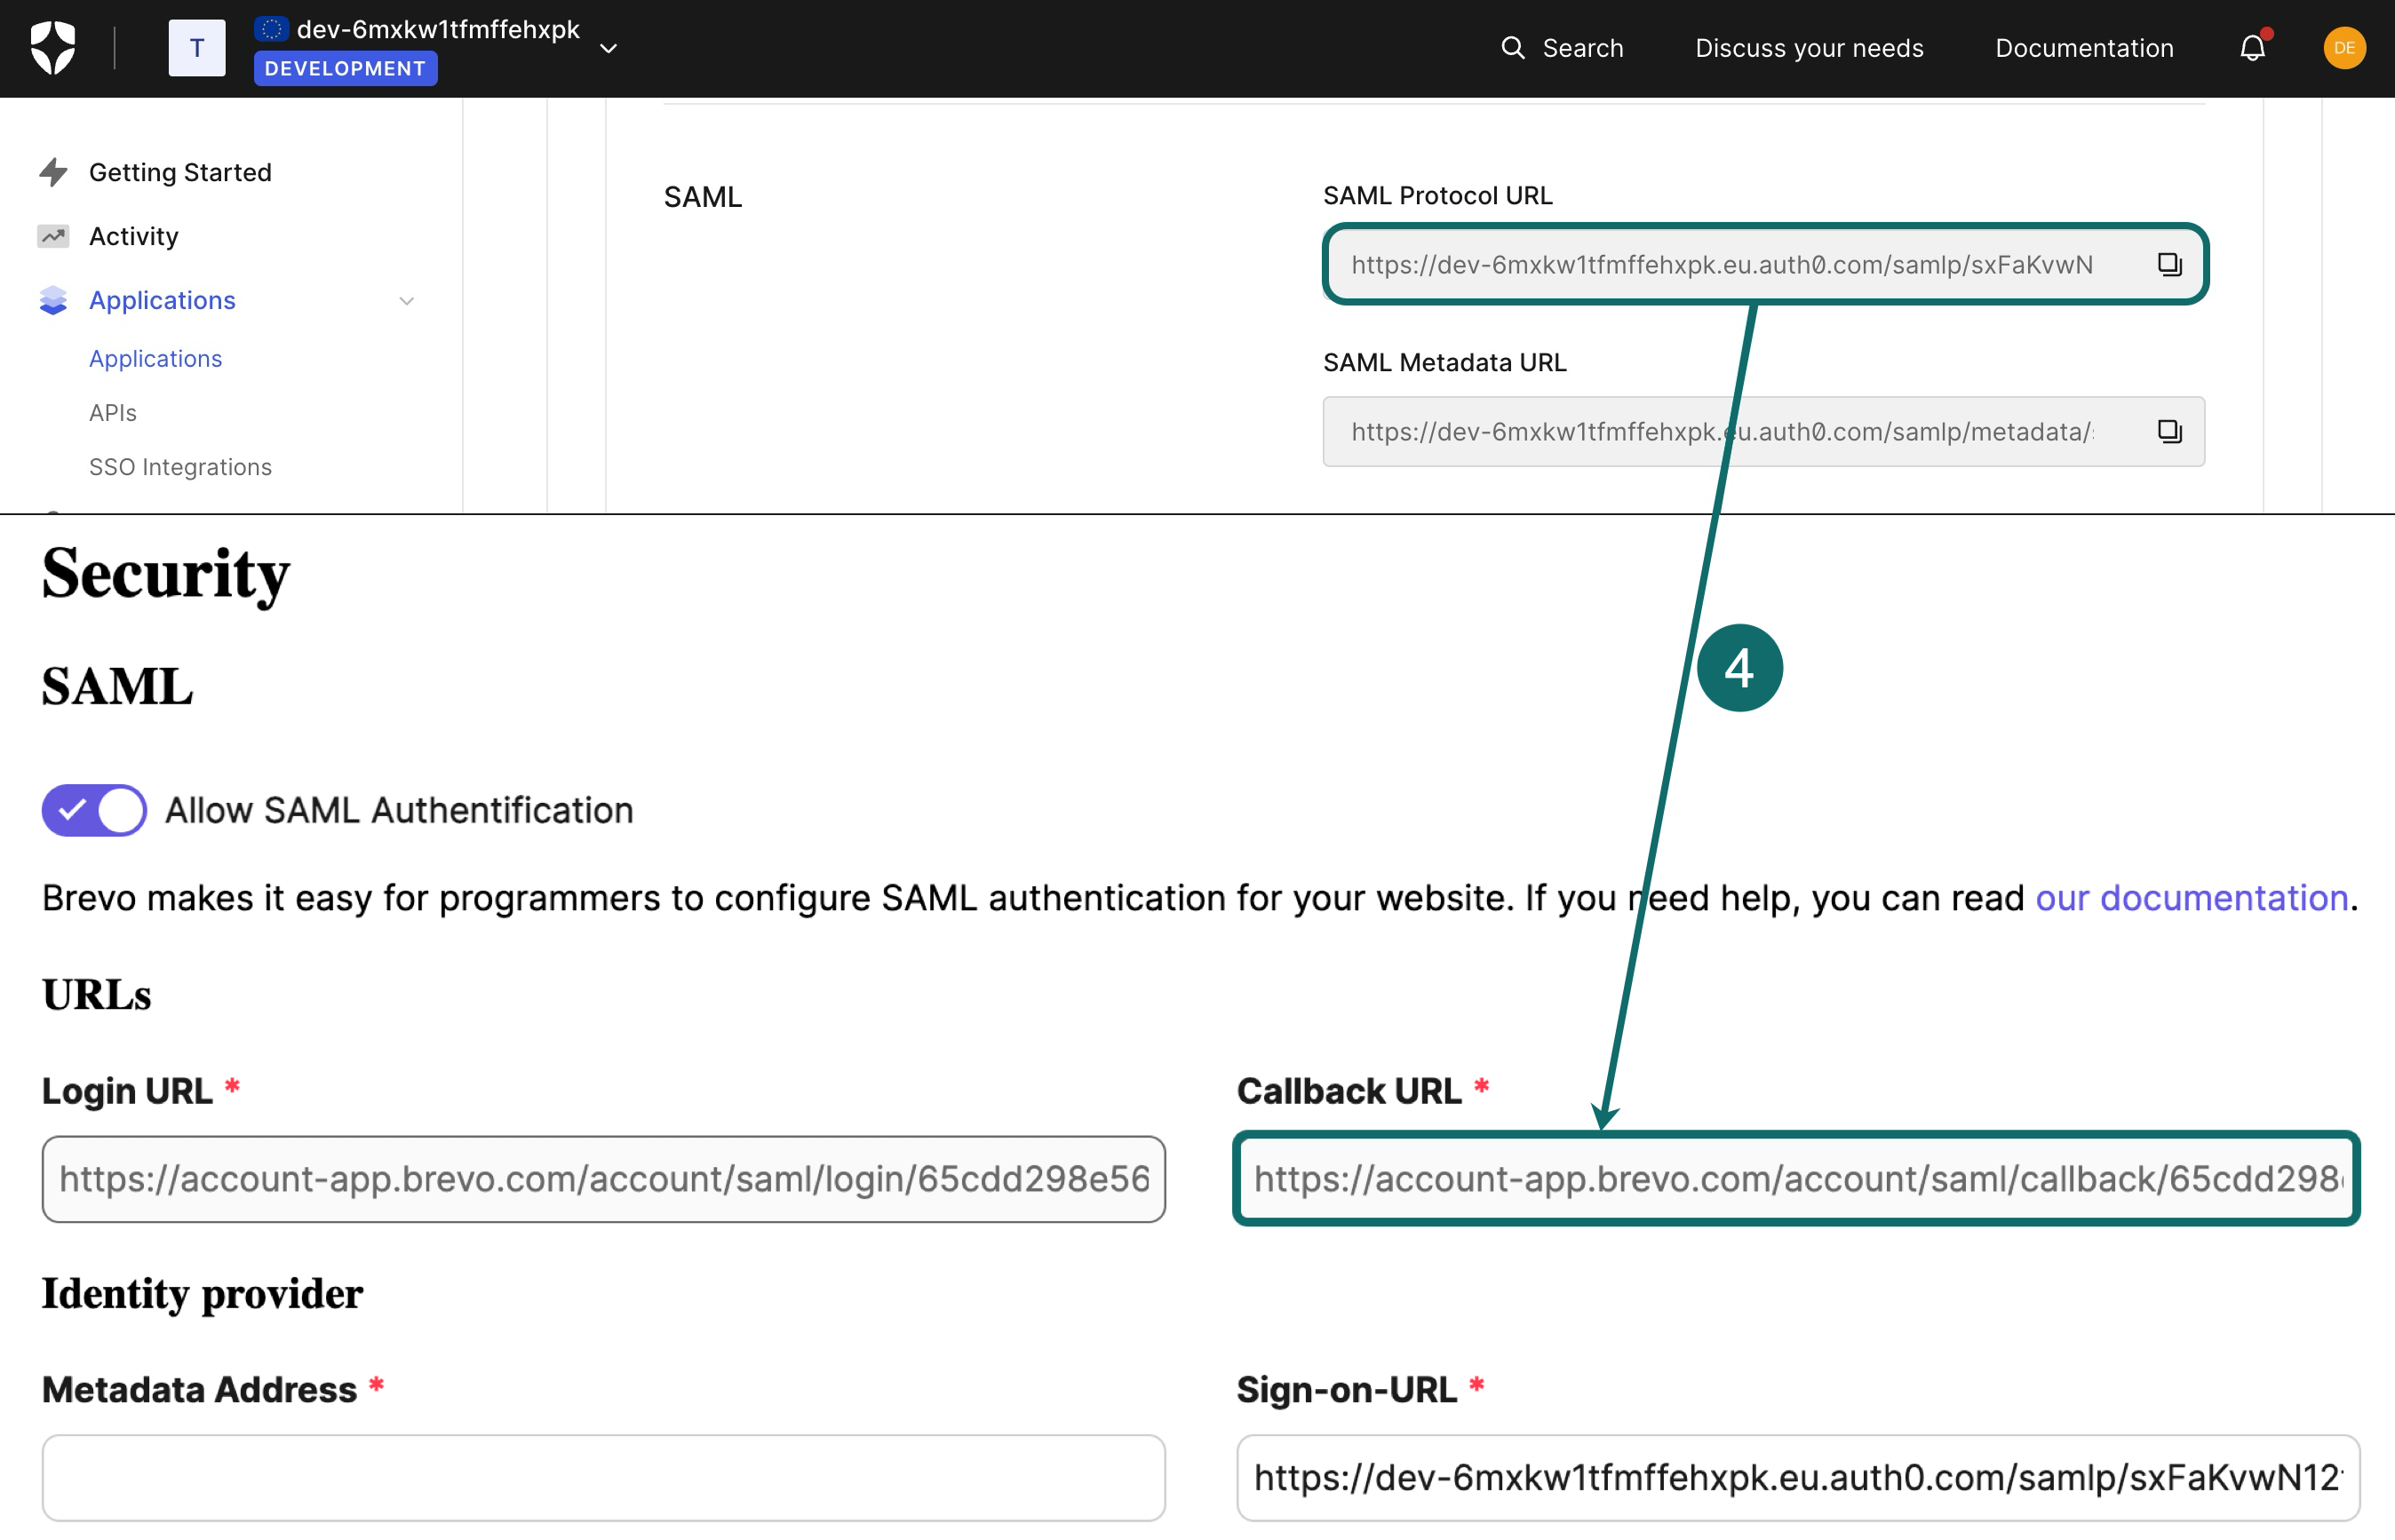
Task: Expand the tenant switcher dropdown
Action: tap(608, 47)
